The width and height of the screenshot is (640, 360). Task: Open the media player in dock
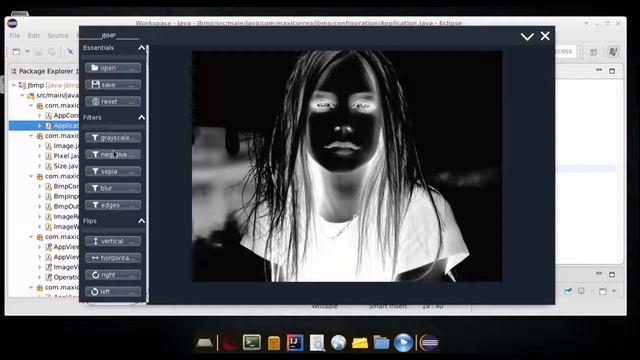pos(403,342)
